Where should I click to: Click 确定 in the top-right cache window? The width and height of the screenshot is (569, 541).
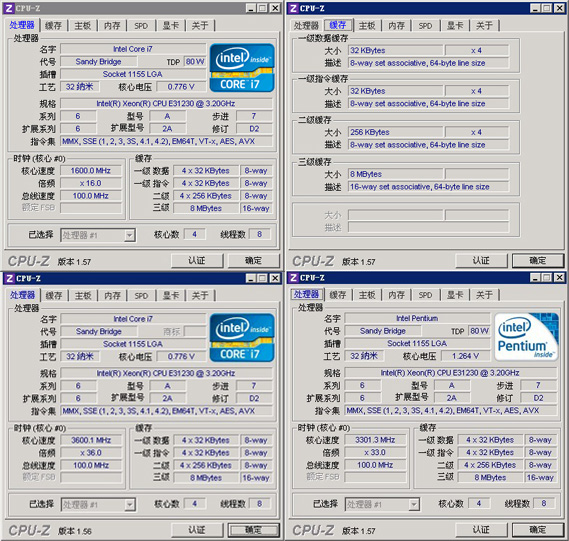pos(538,261)
